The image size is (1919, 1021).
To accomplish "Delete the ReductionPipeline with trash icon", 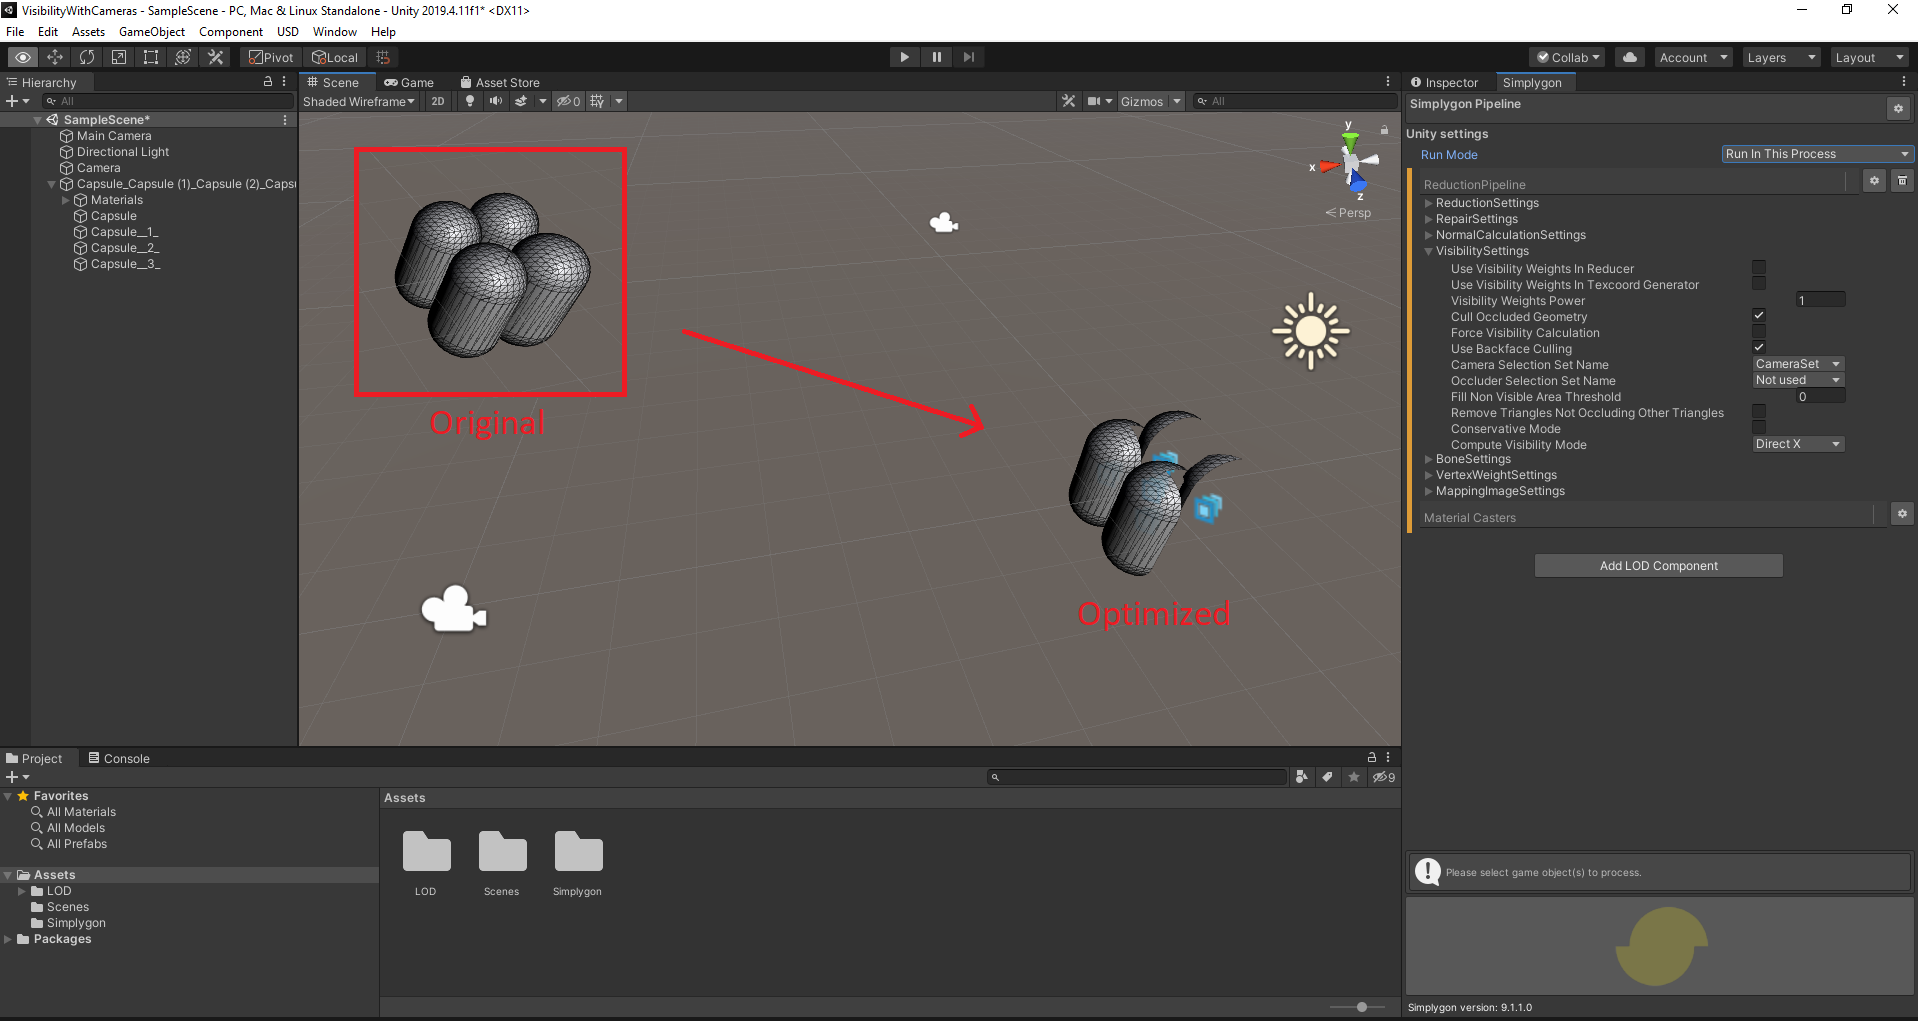I will click(x=1902, y=181).
